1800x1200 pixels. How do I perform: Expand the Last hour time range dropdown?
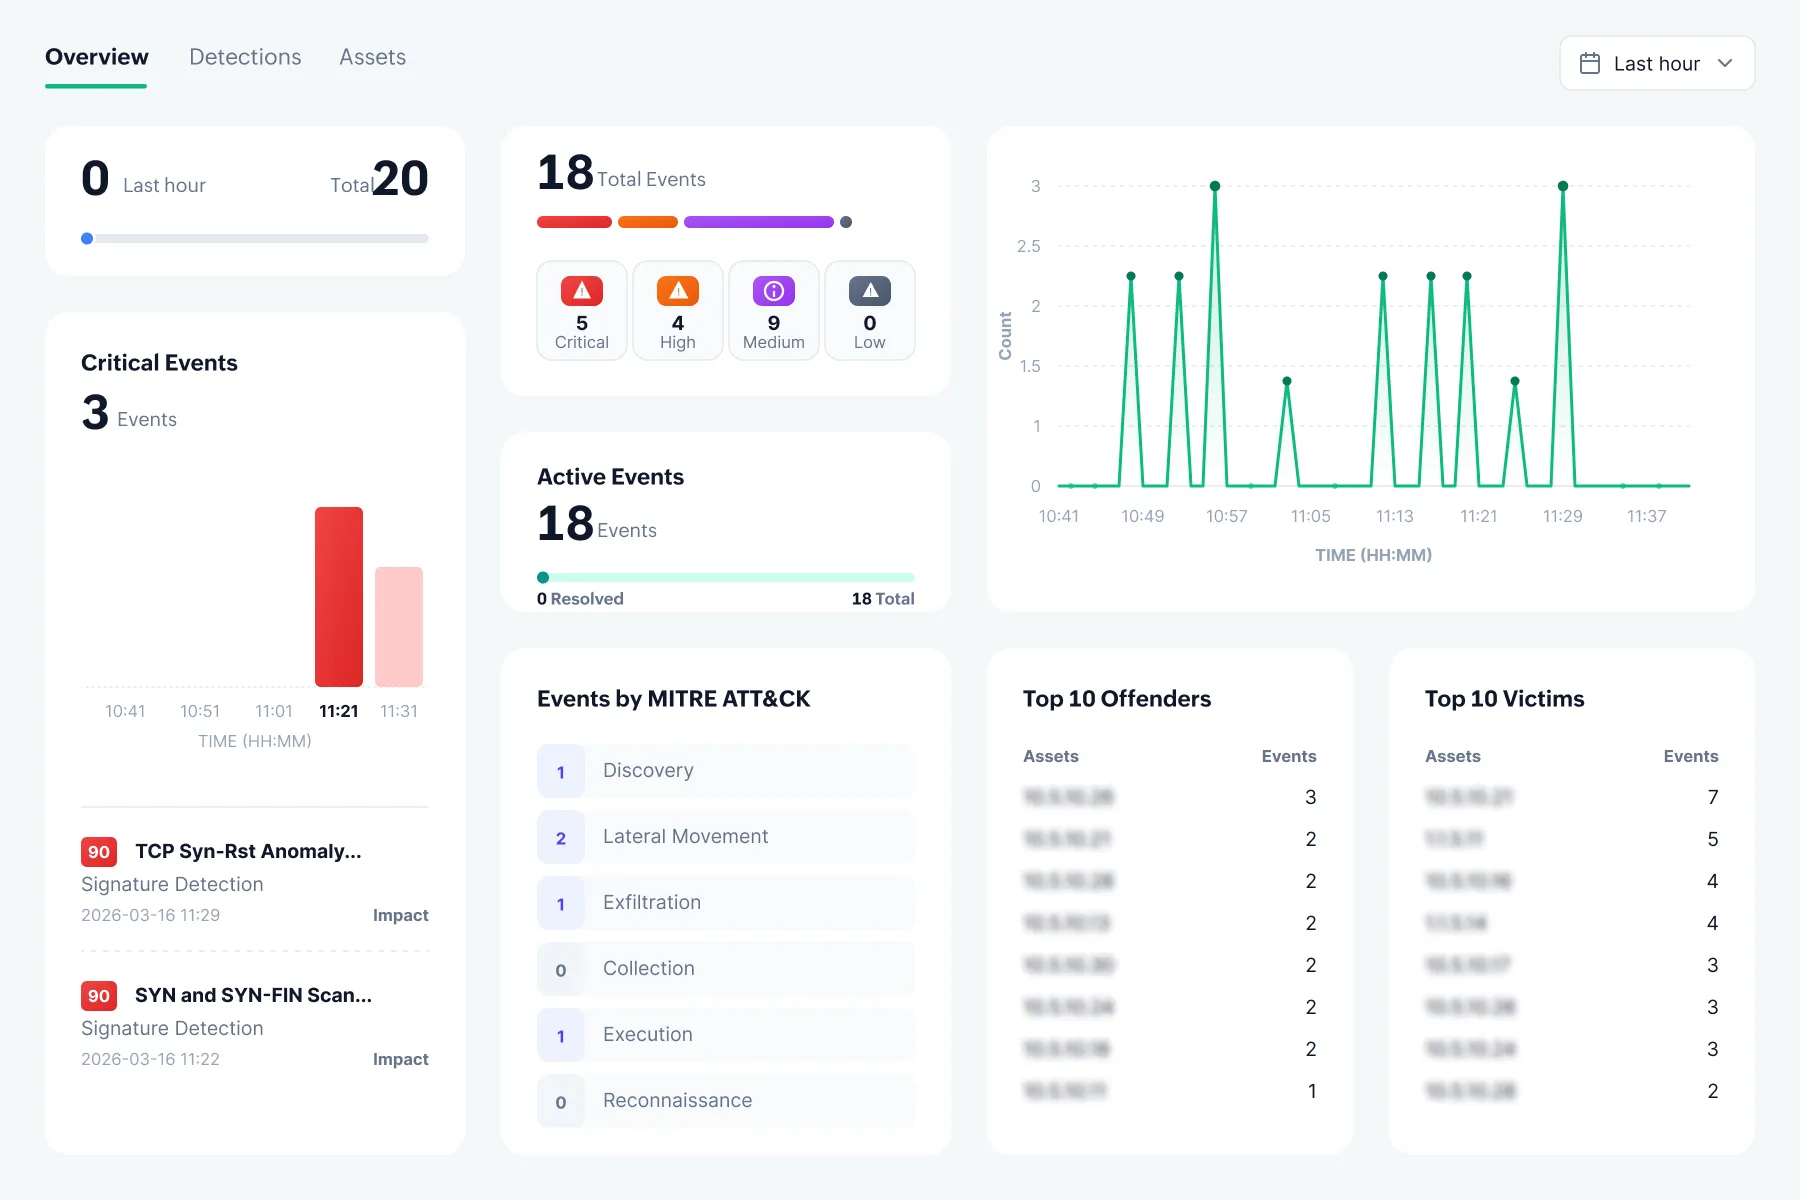pyautogui.click(x=1656, y=63)
